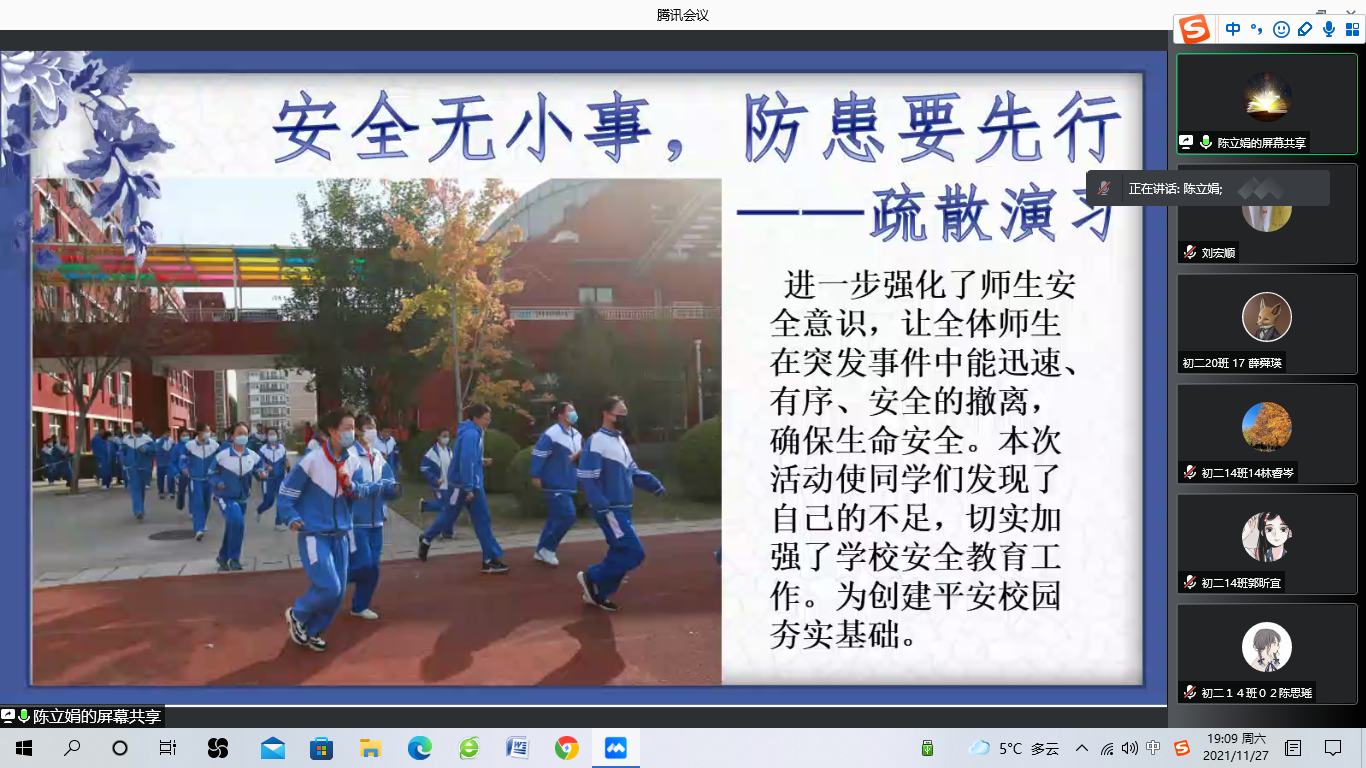Image resolution: width=1366 pixels, height=768 pixels.
Task: Open the Sogou skin eraser-shaped icon
Action: (x=1305, y=30)
